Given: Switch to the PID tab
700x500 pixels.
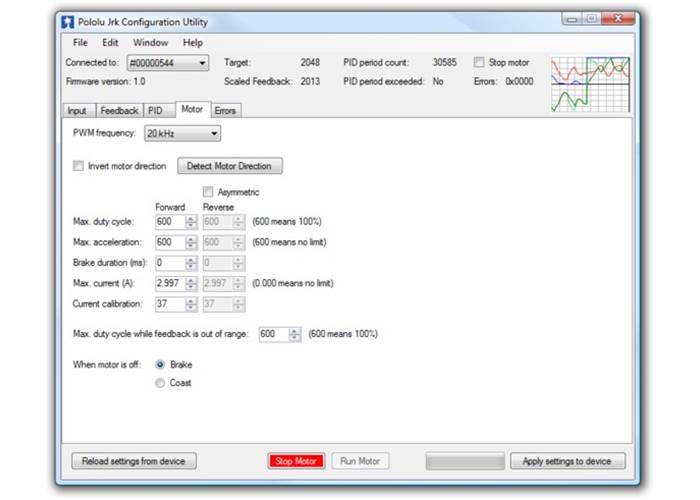Looking at the screenshot, I should tap(155, 110).
